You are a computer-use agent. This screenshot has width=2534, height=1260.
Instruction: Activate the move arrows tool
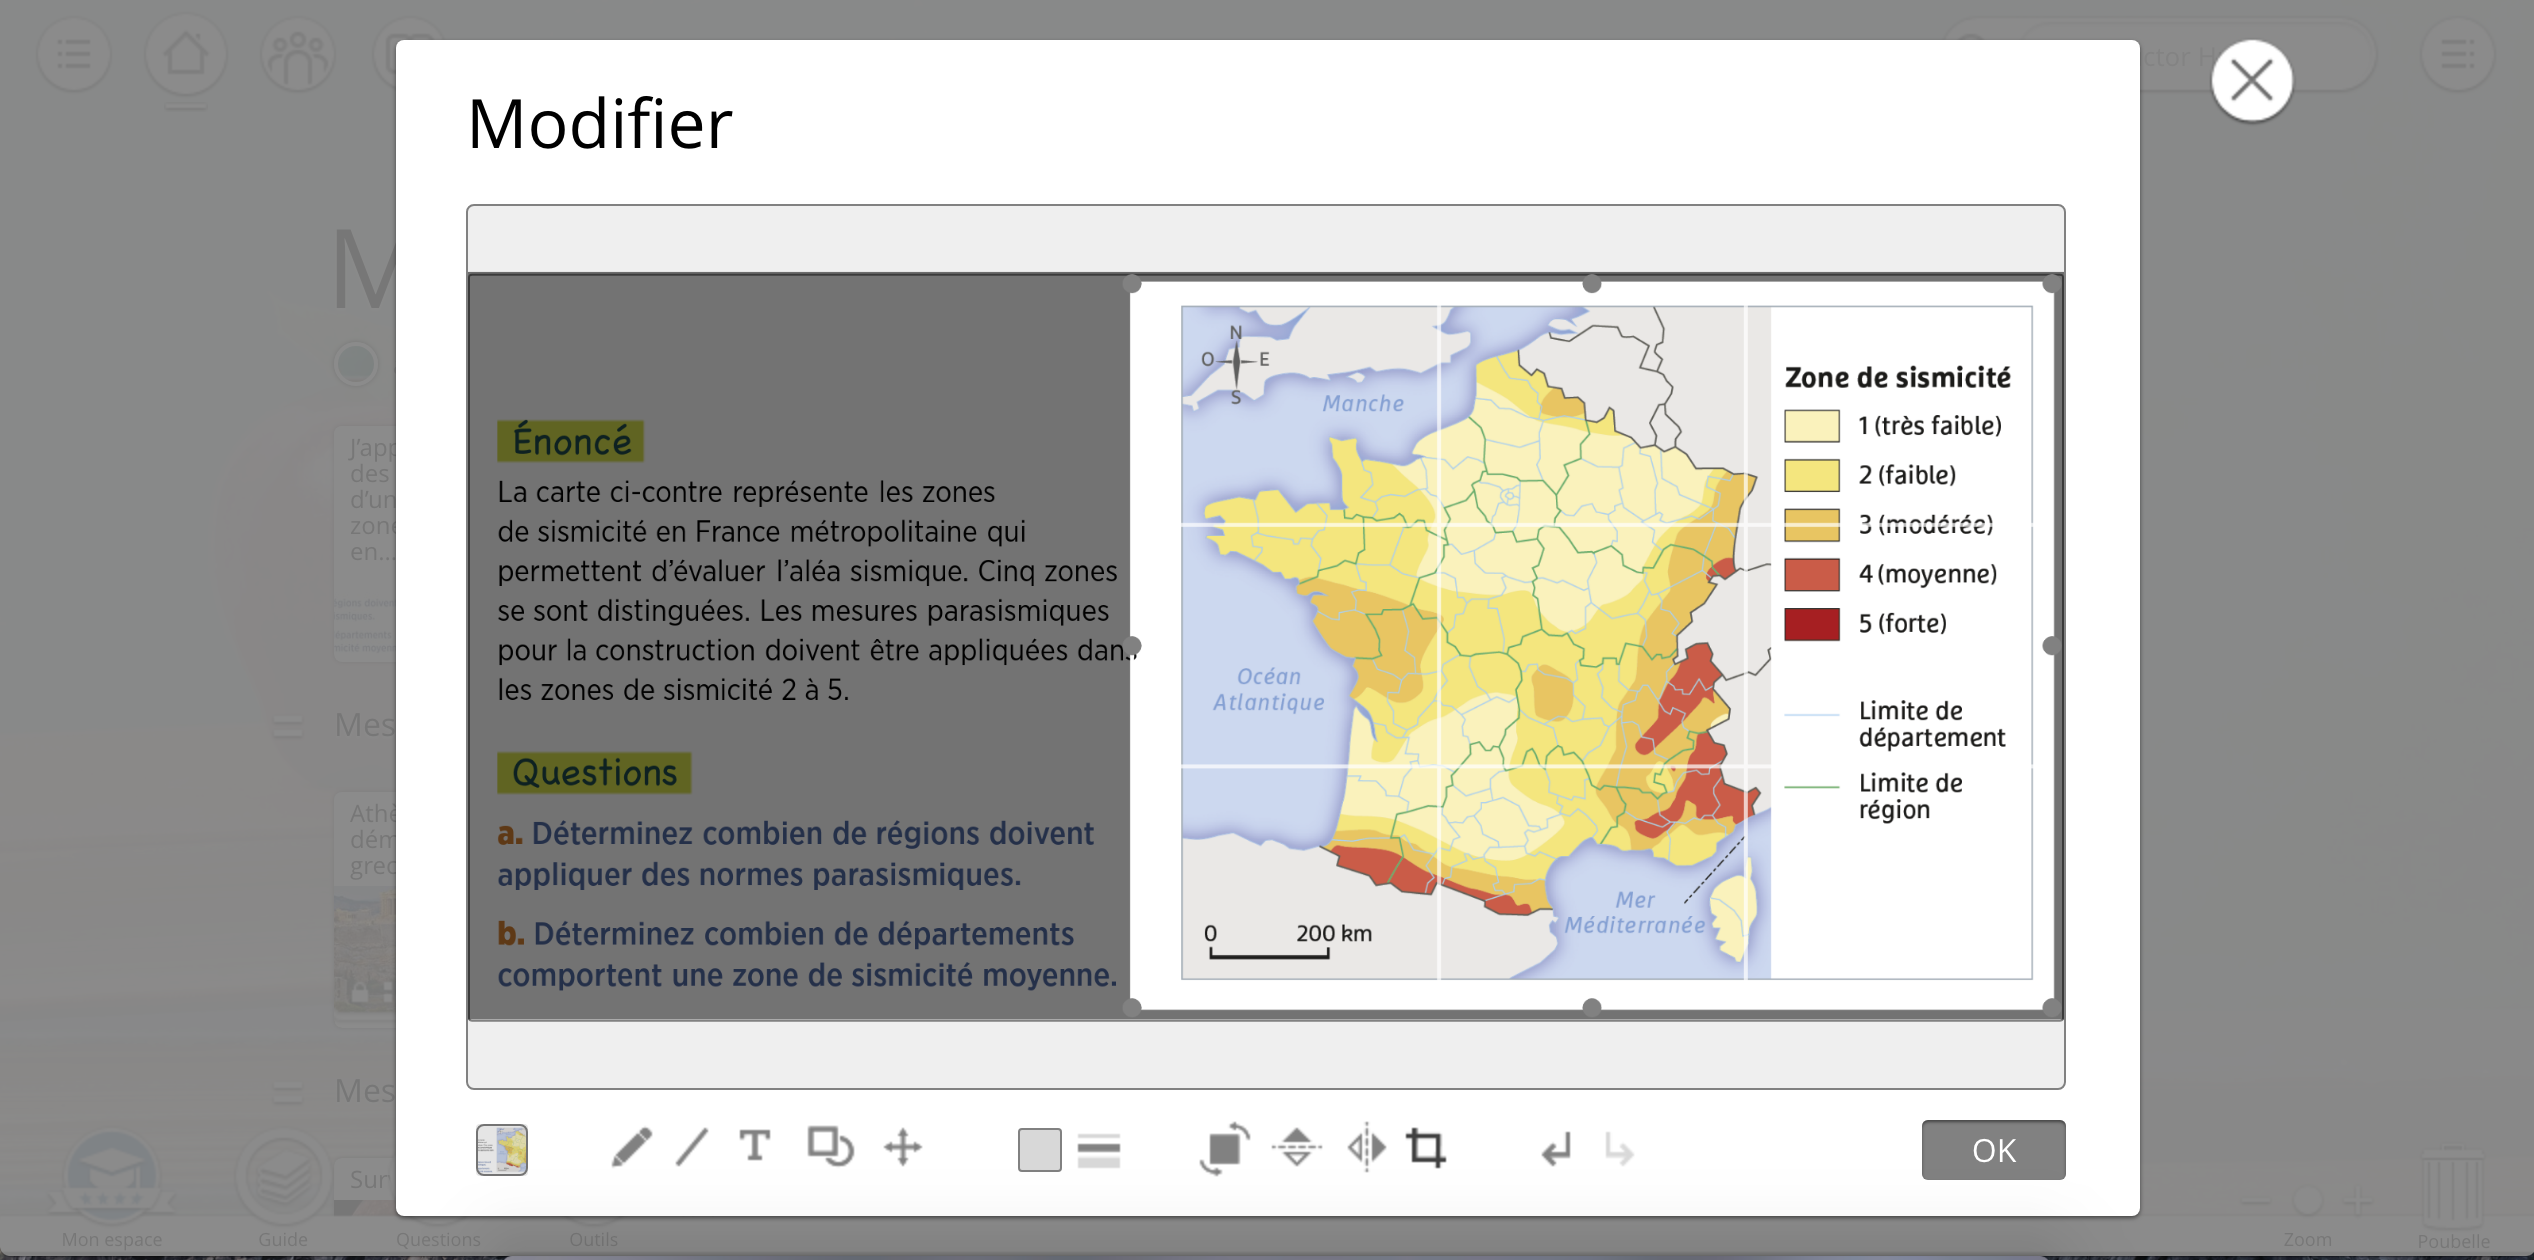coord(903,1148)
